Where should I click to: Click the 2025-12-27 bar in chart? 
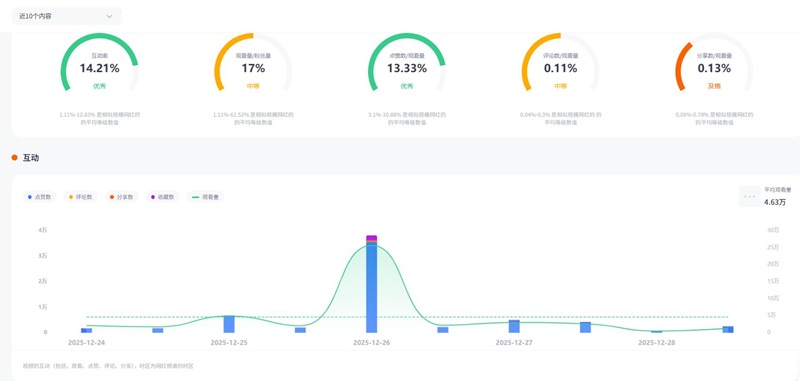point(514,326)
